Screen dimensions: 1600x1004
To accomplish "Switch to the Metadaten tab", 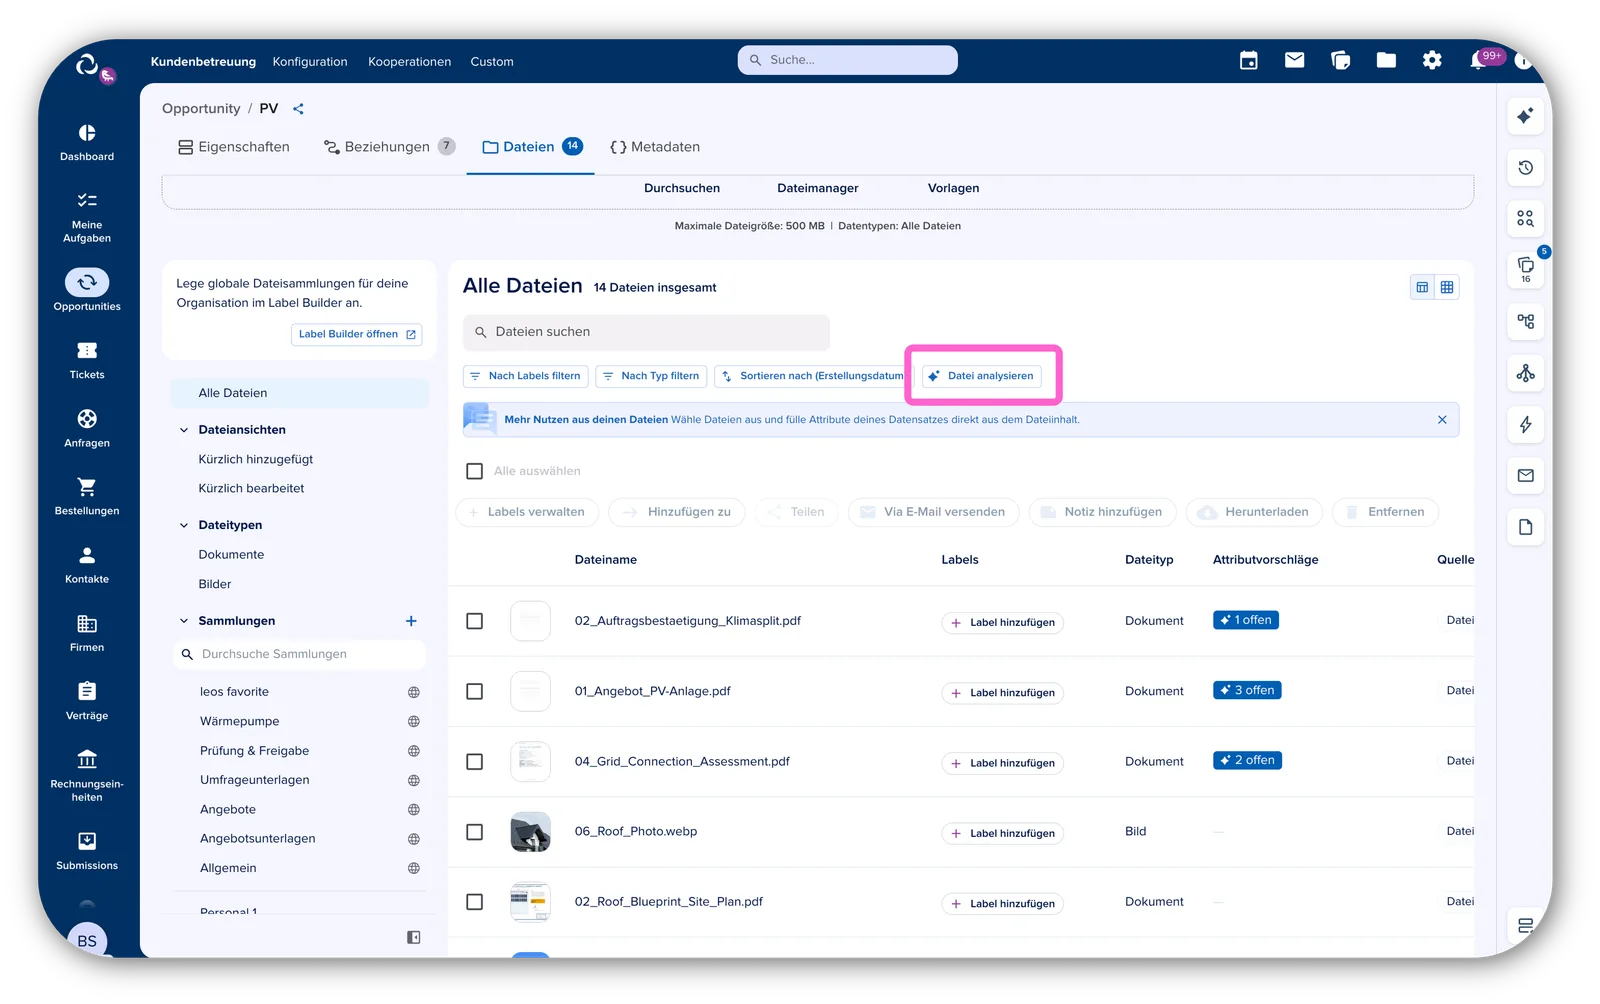I will [655, 147].
